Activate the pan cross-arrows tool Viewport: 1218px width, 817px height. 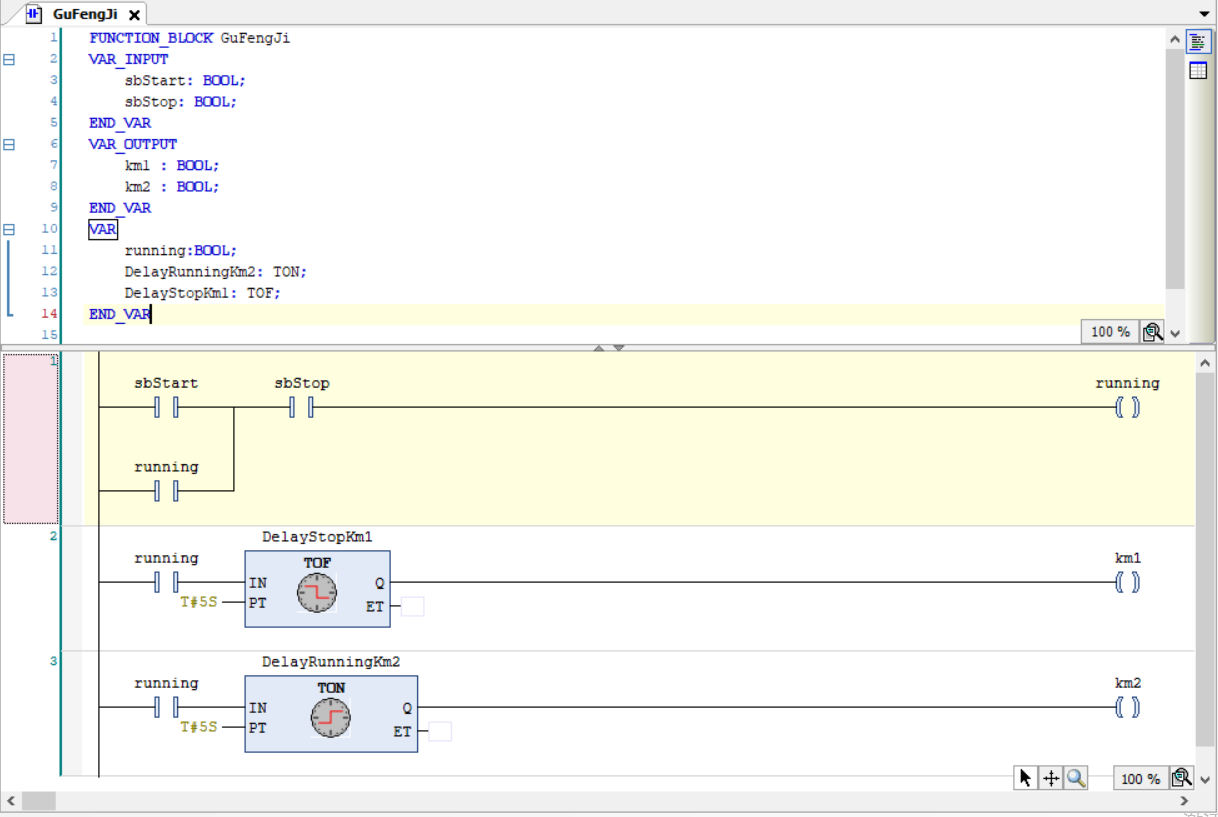coord(1050,778)
